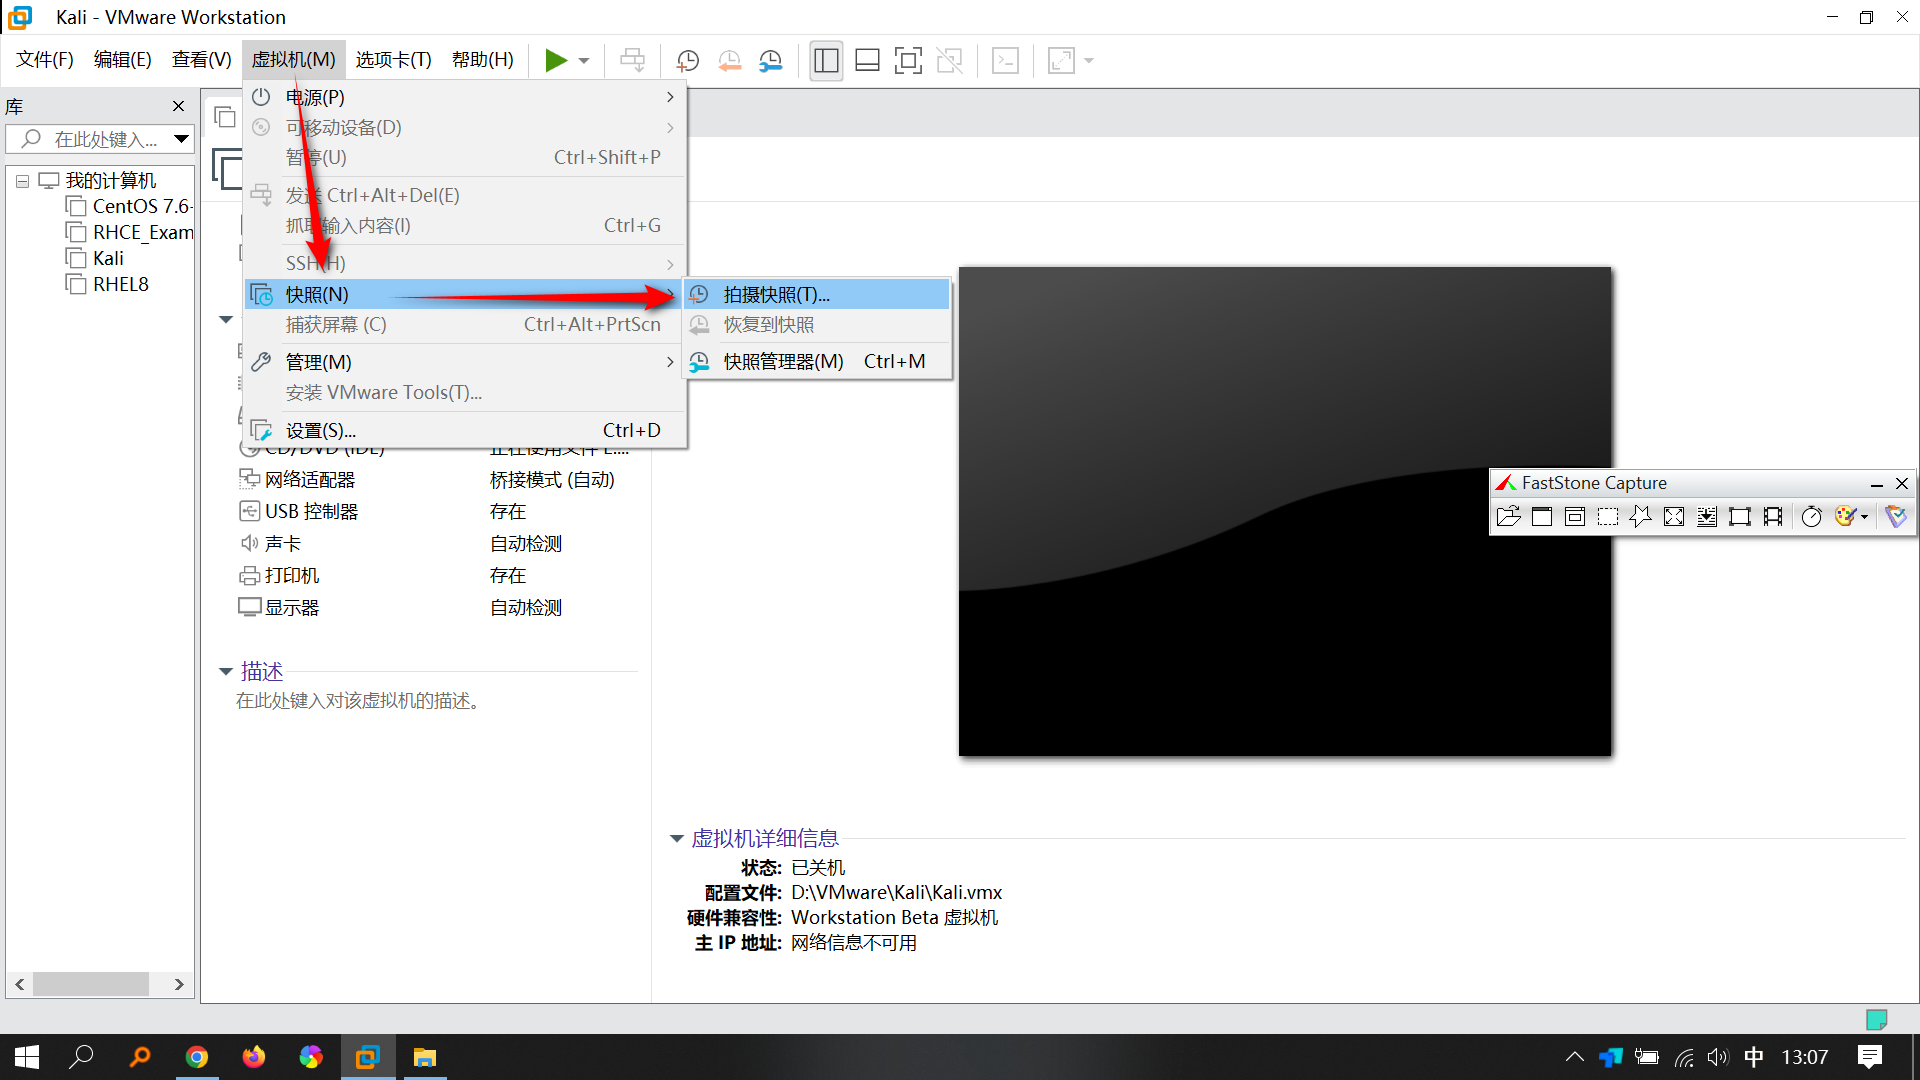
Task: Select RHEL8 in the library tree
Action: click(120, 285)
